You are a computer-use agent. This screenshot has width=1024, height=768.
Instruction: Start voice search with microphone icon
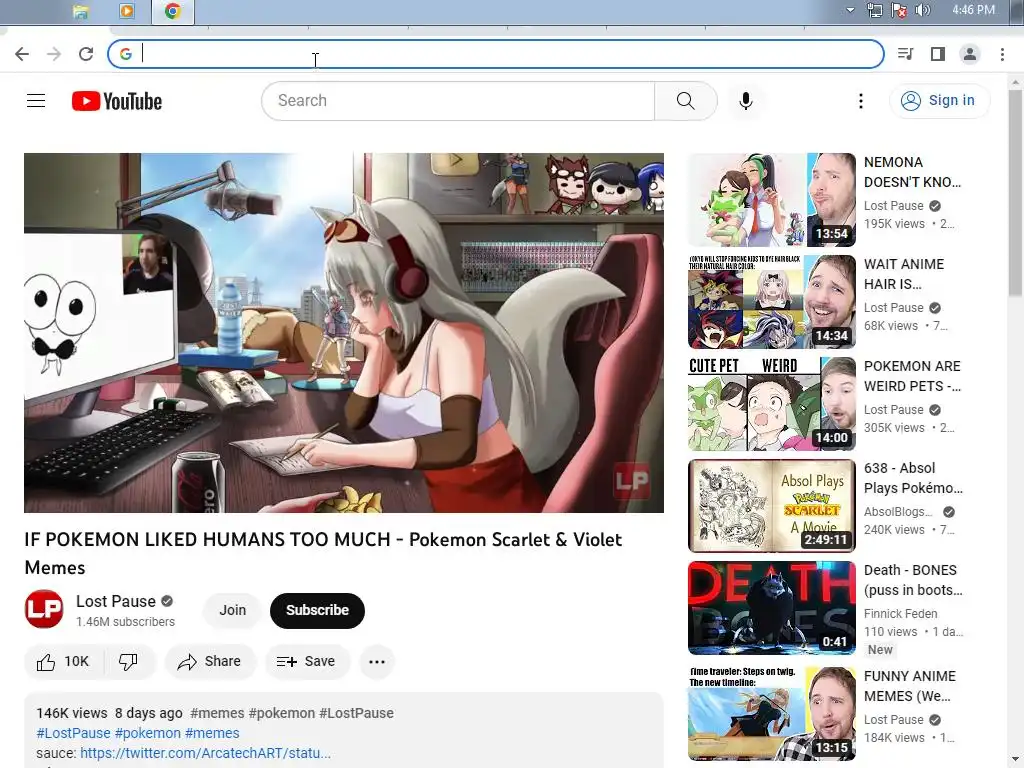(746, 101)
